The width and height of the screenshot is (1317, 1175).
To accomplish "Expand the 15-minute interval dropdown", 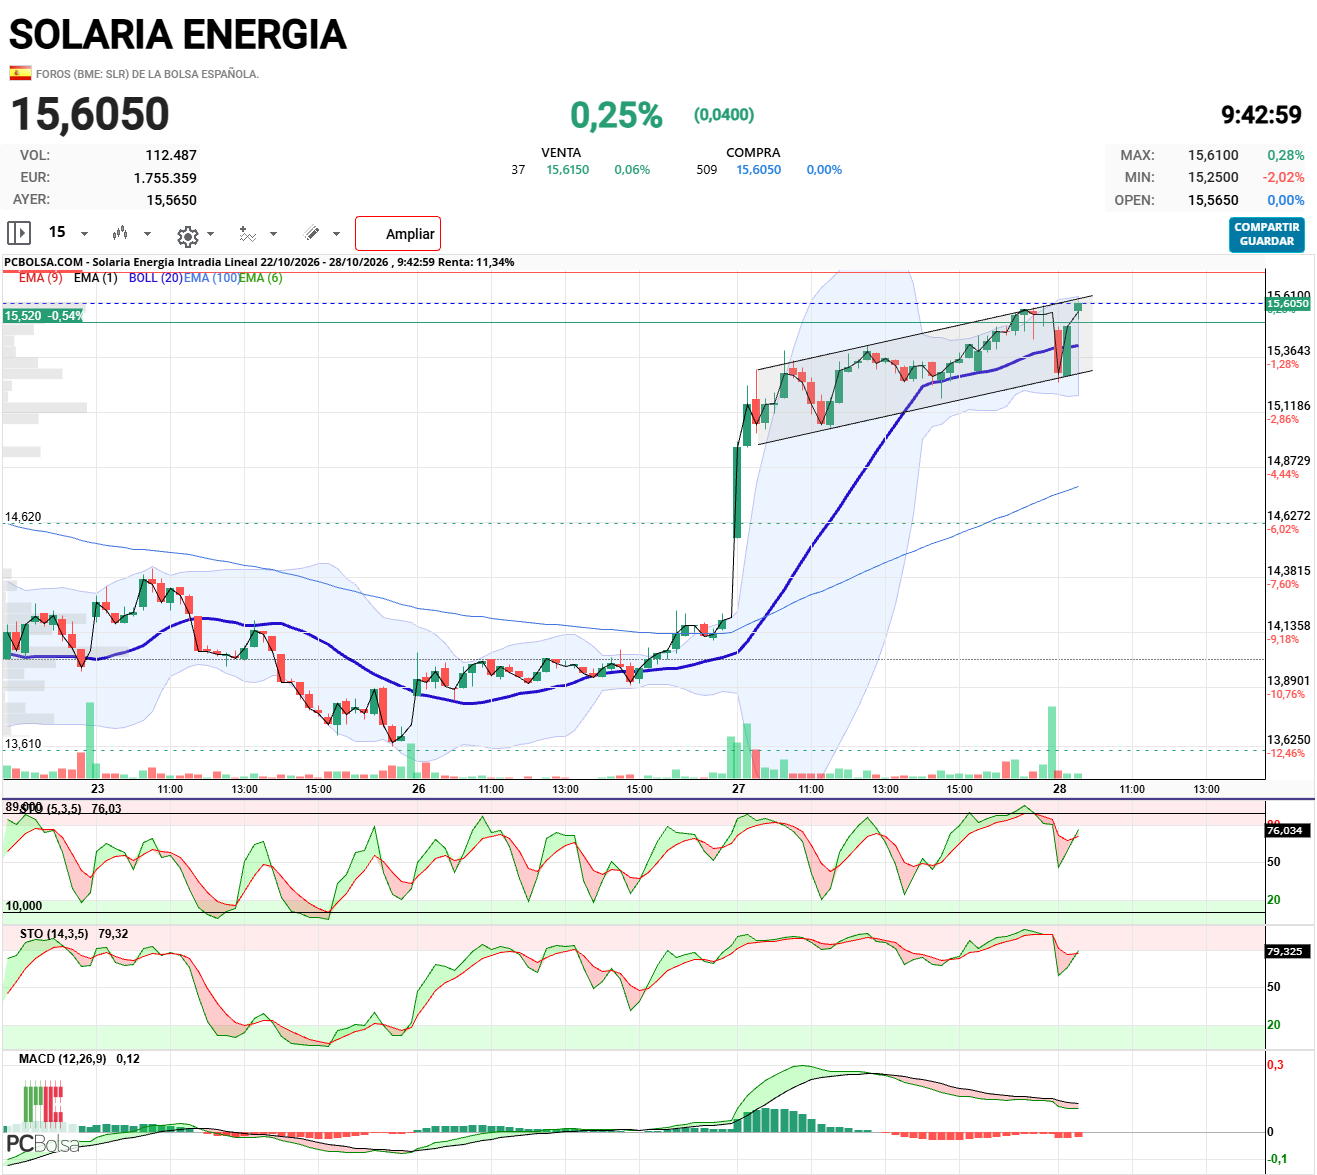I will click(84, 234).
